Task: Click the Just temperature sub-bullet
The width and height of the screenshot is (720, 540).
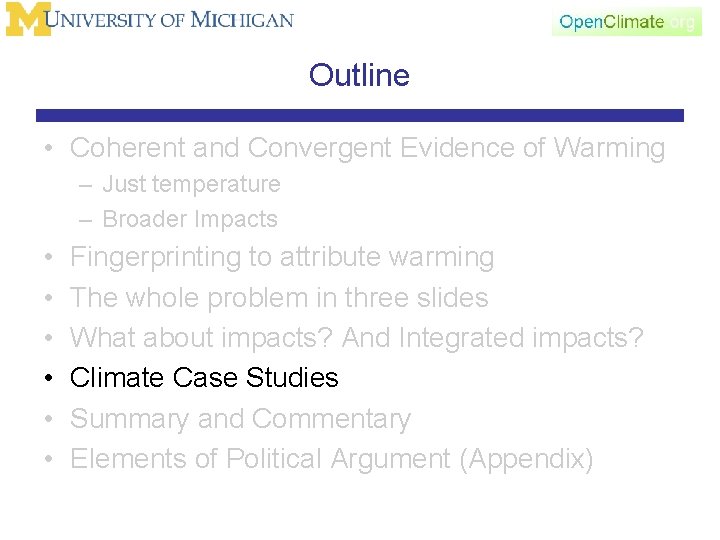Action: (x=191, y=184)
